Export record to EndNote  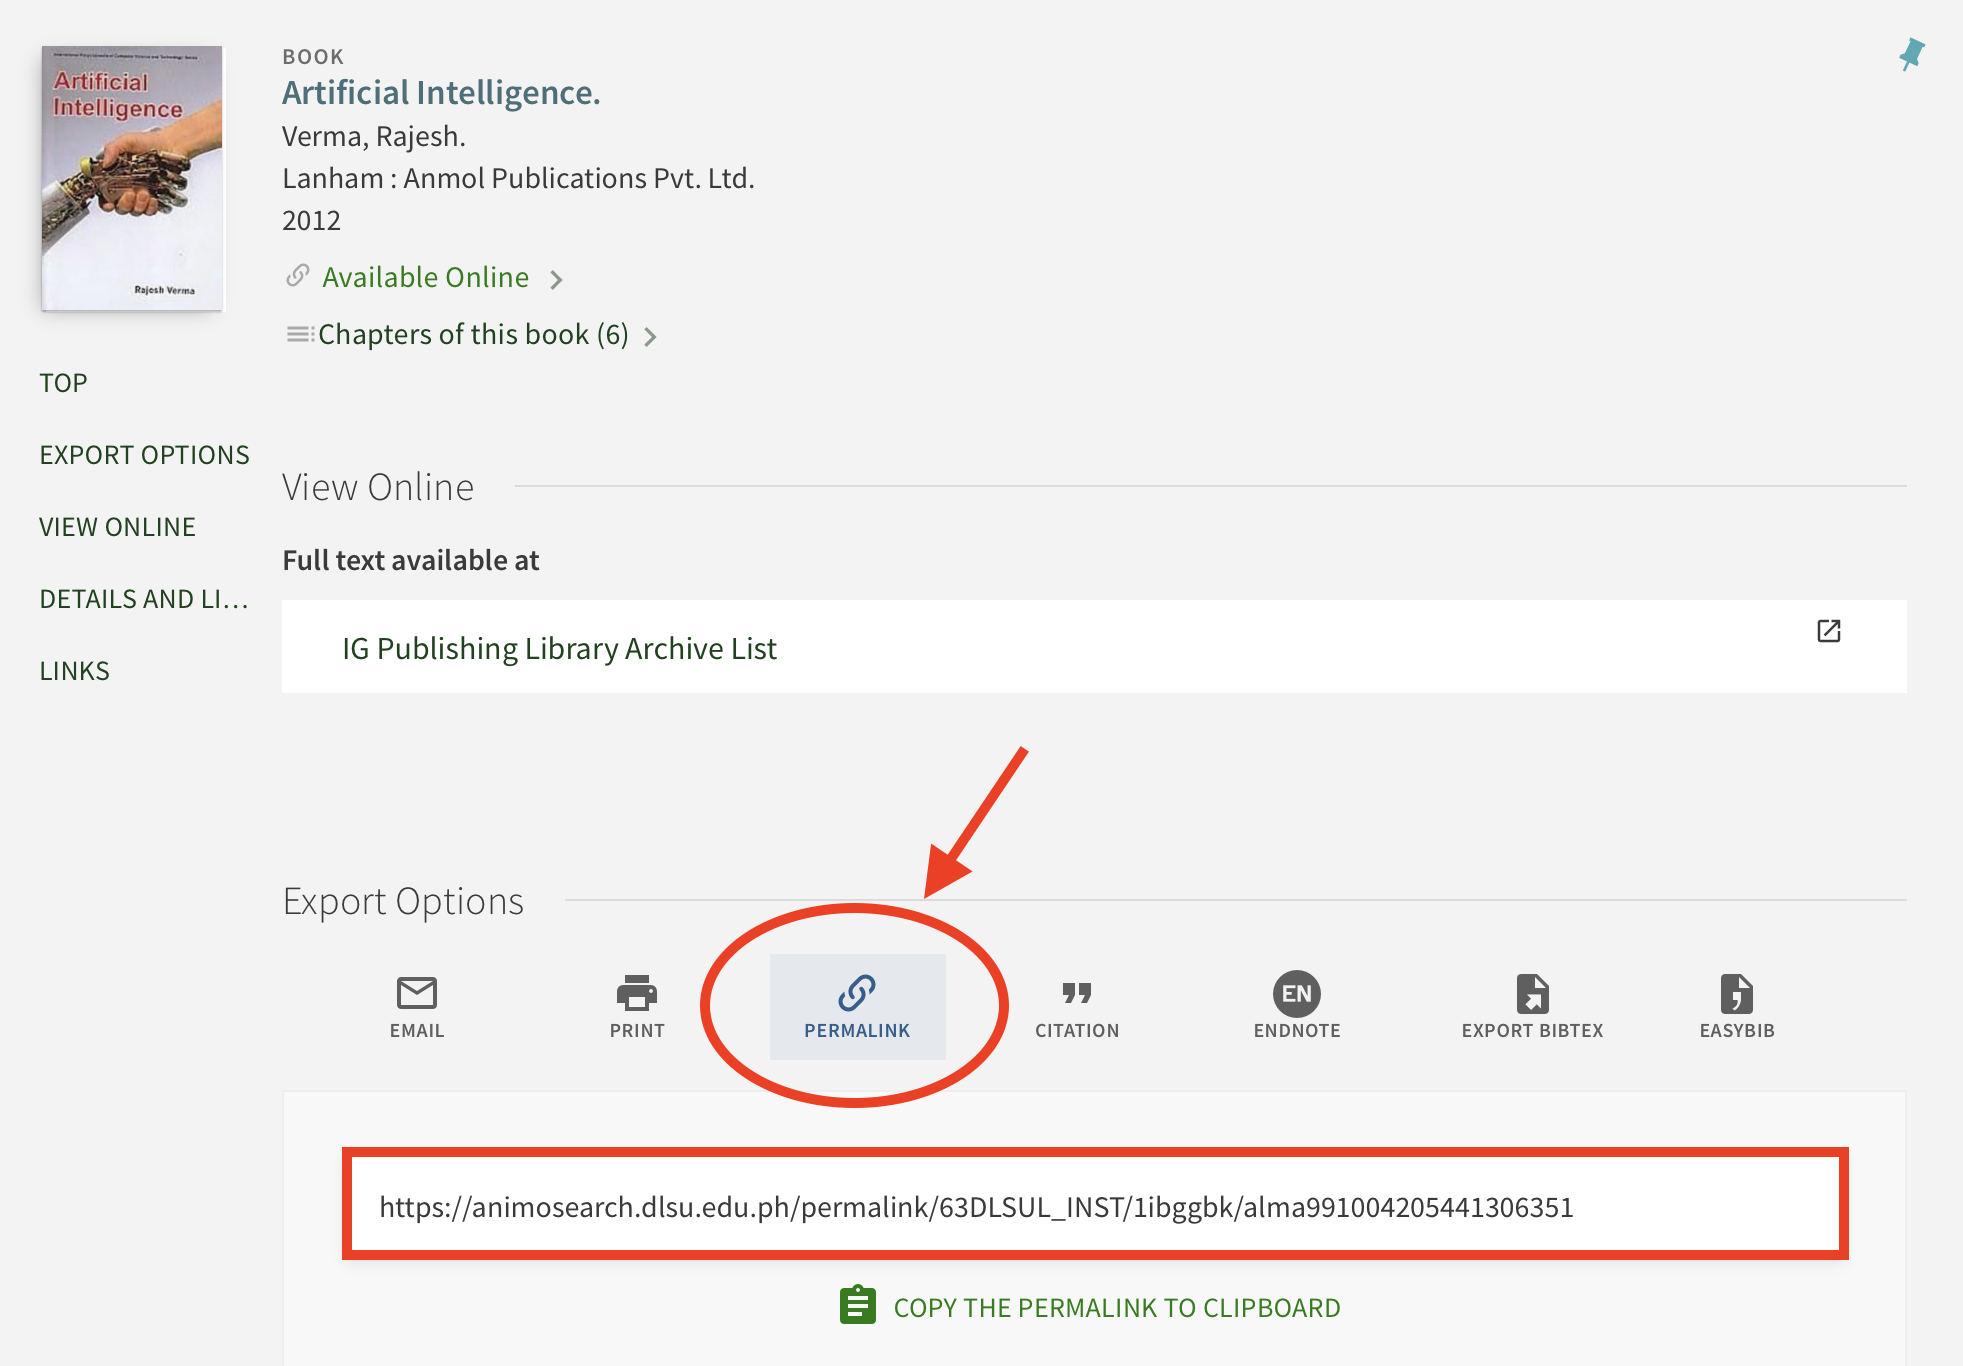[x=1296, y=994]
